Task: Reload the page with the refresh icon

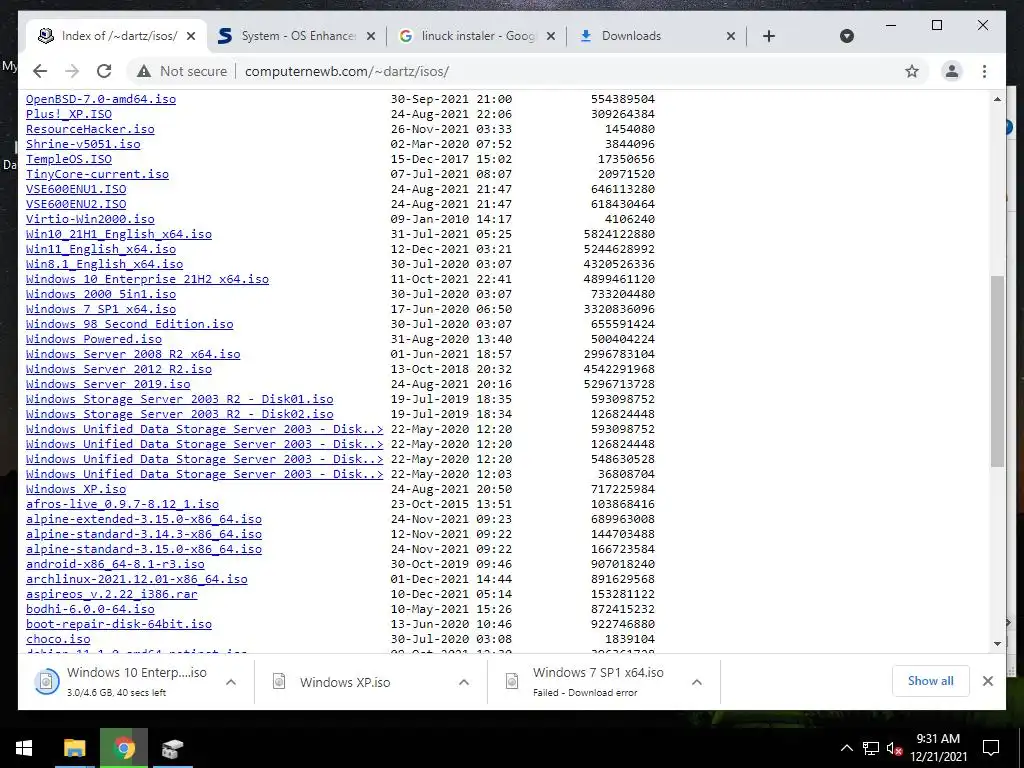Action: (104, 71)
